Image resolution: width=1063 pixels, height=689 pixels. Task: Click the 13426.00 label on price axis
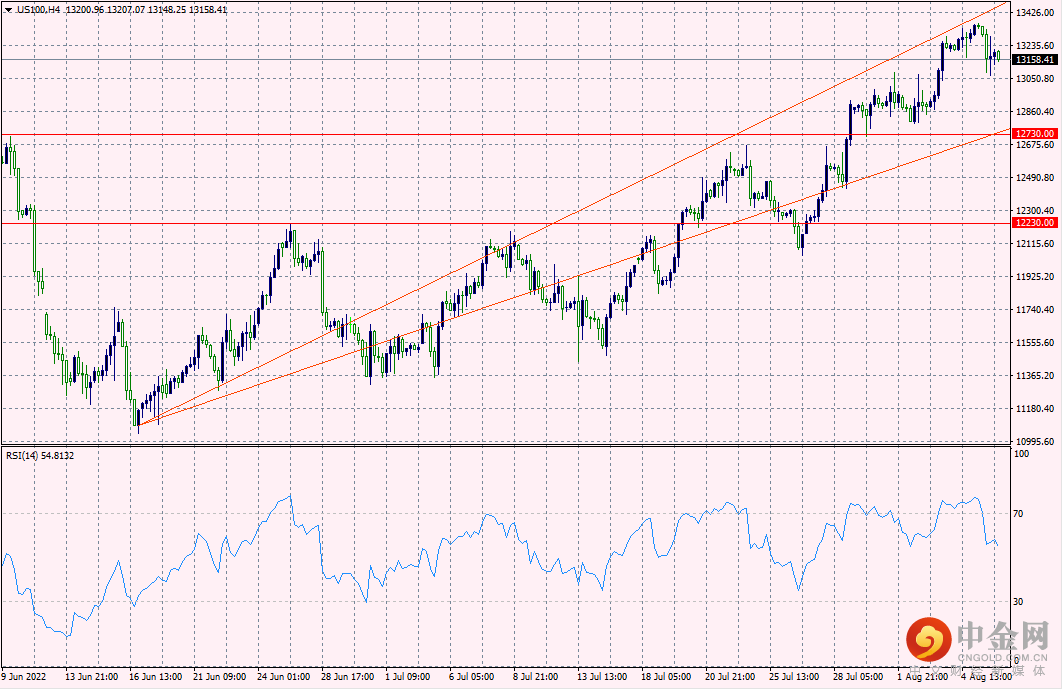(1035, 13)
